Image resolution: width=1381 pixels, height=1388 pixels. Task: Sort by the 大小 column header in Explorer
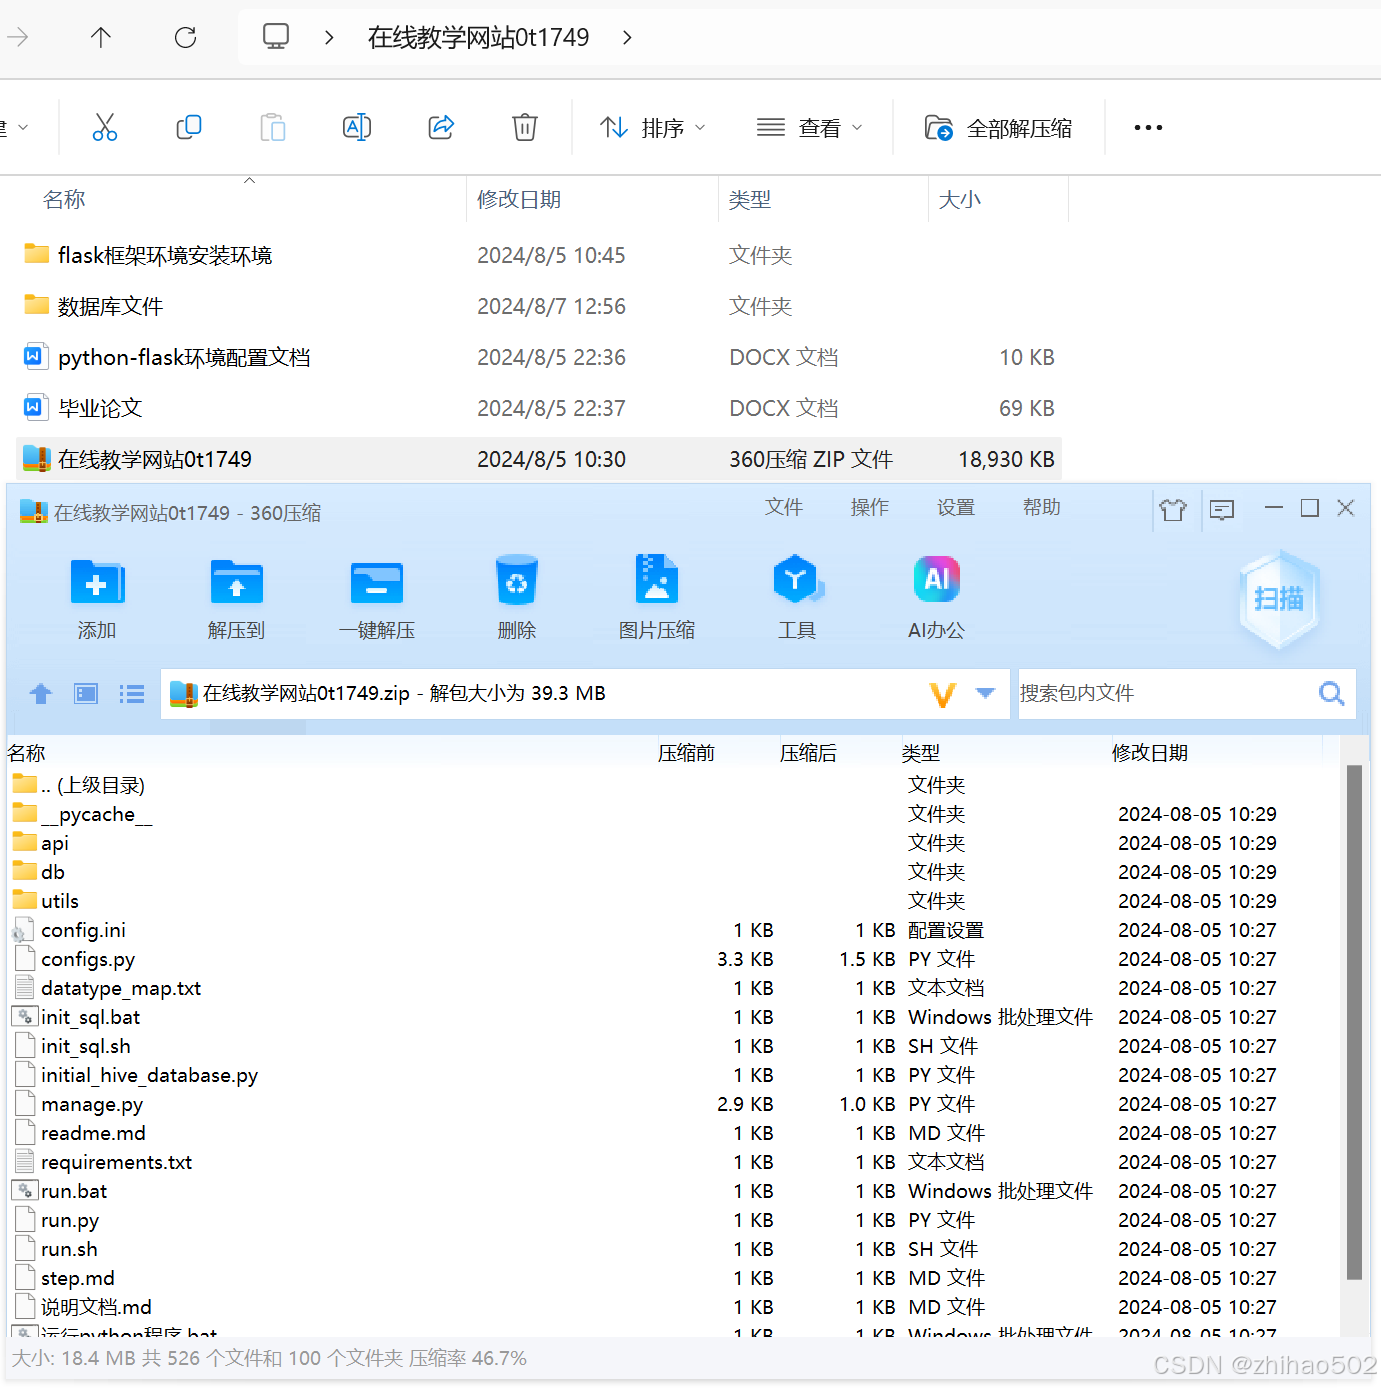960,199
